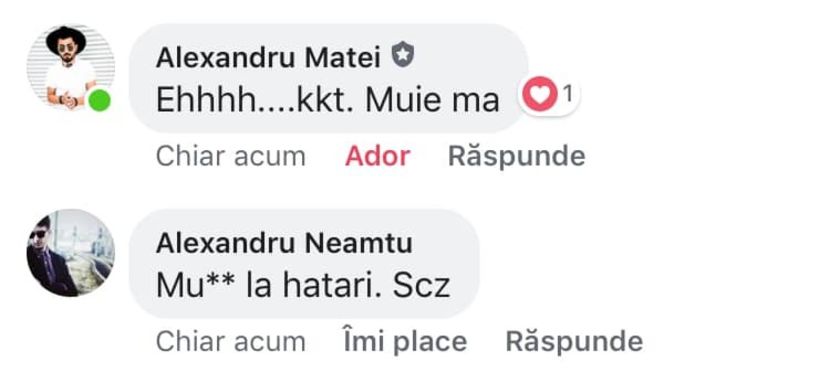Click the hat in Matei's avatar
Image resolution: width=830 pixels, height=372 pixels.
point(66,39)
